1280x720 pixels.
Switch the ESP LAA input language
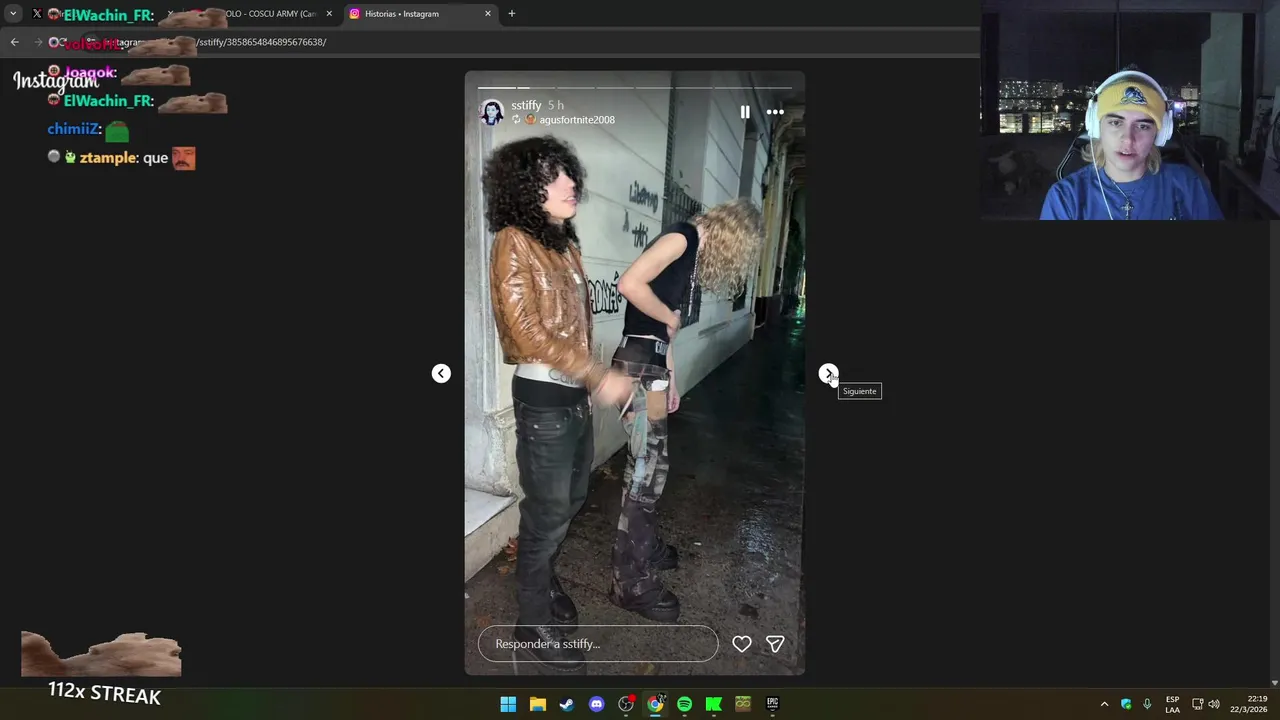coord(1172,704)
